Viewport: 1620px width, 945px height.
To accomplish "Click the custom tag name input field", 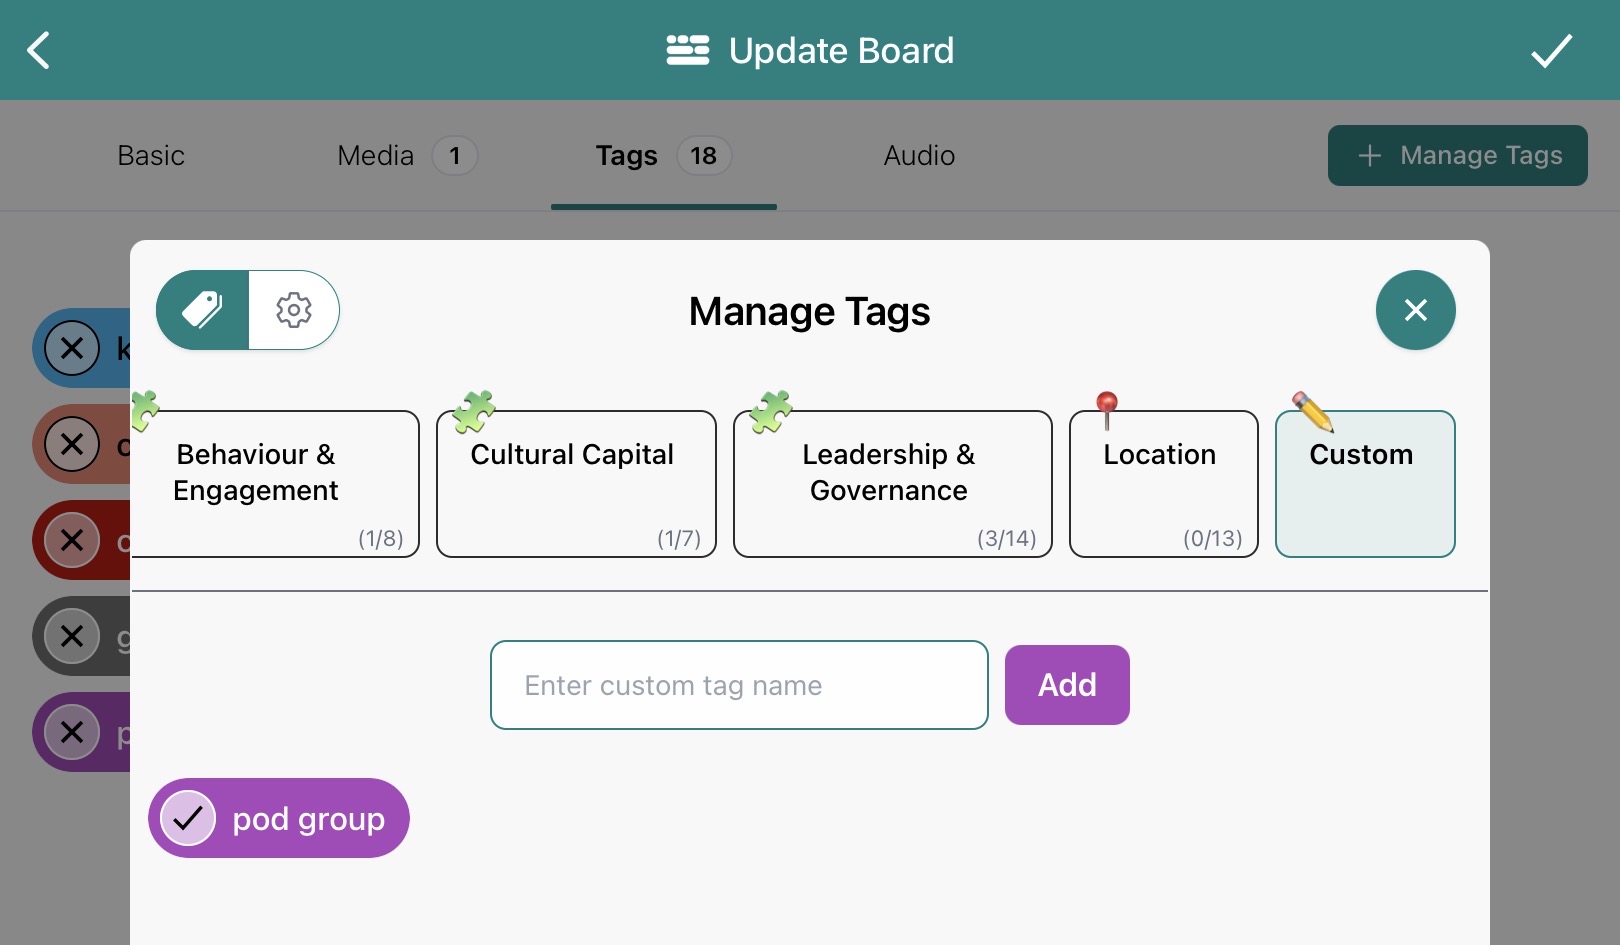I will [739, 685].
